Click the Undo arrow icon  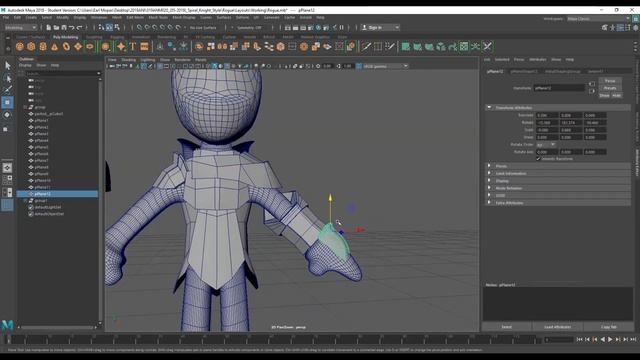pos(71,27)
